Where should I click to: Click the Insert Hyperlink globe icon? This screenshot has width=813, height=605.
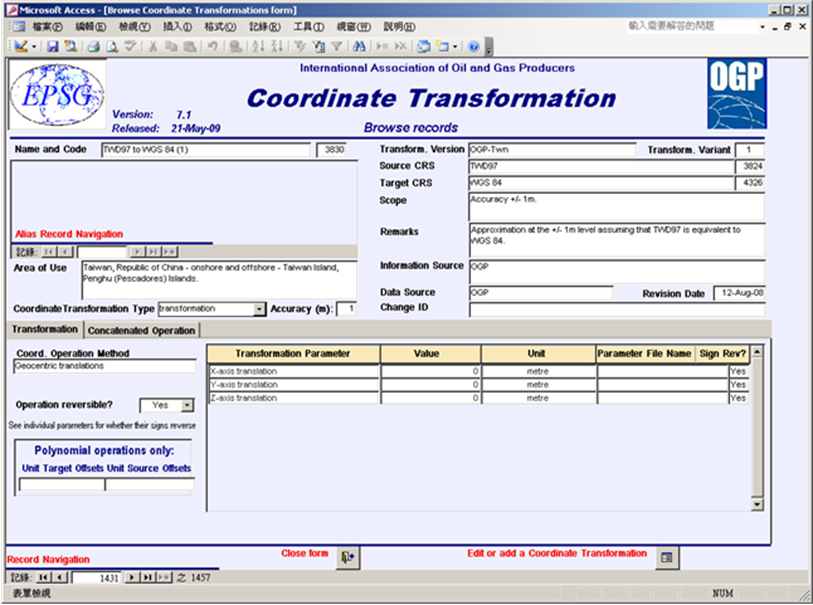[x=236, y=47]
